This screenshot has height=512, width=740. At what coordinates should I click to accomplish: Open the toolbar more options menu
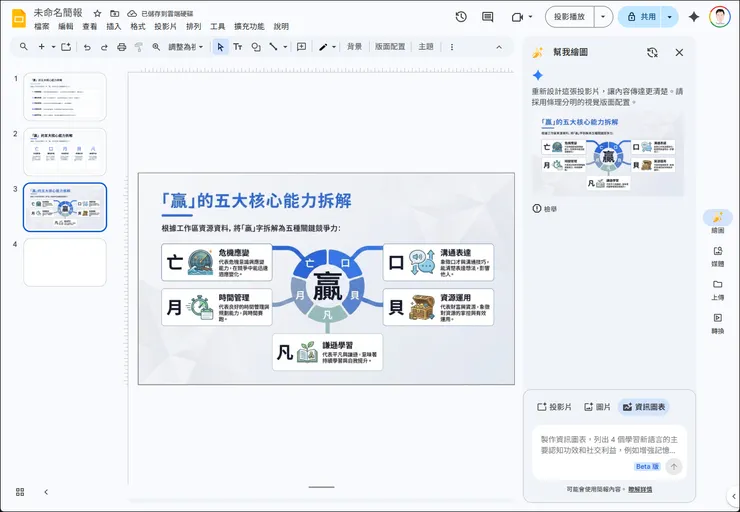[x=452, y=47]
